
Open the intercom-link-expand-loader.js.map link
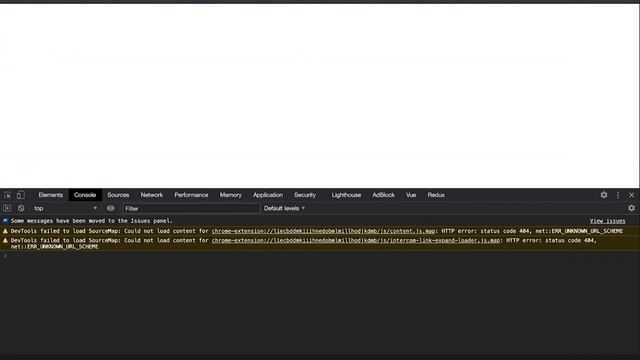[x=356, y=240]
